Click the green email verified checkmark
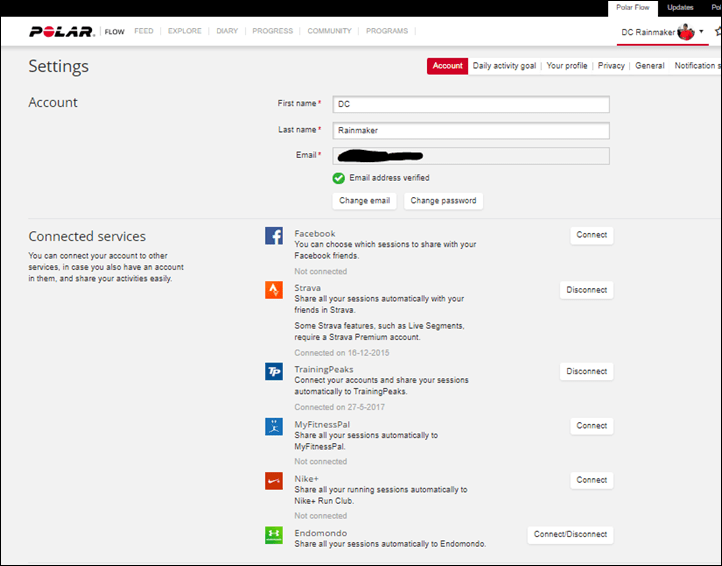722x566 pixels. coord(338,178)
